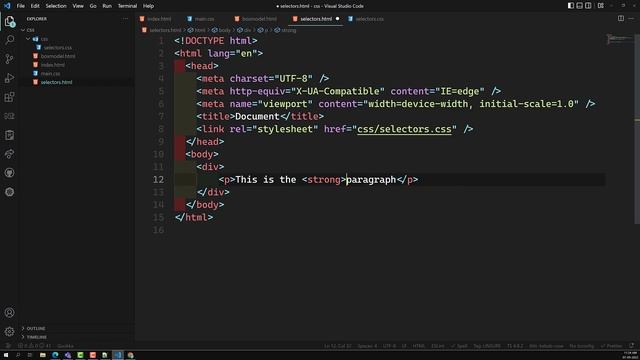Screen dimensions: 640x360
Task: Click the Spell status bar item
Action: (459, 346)
